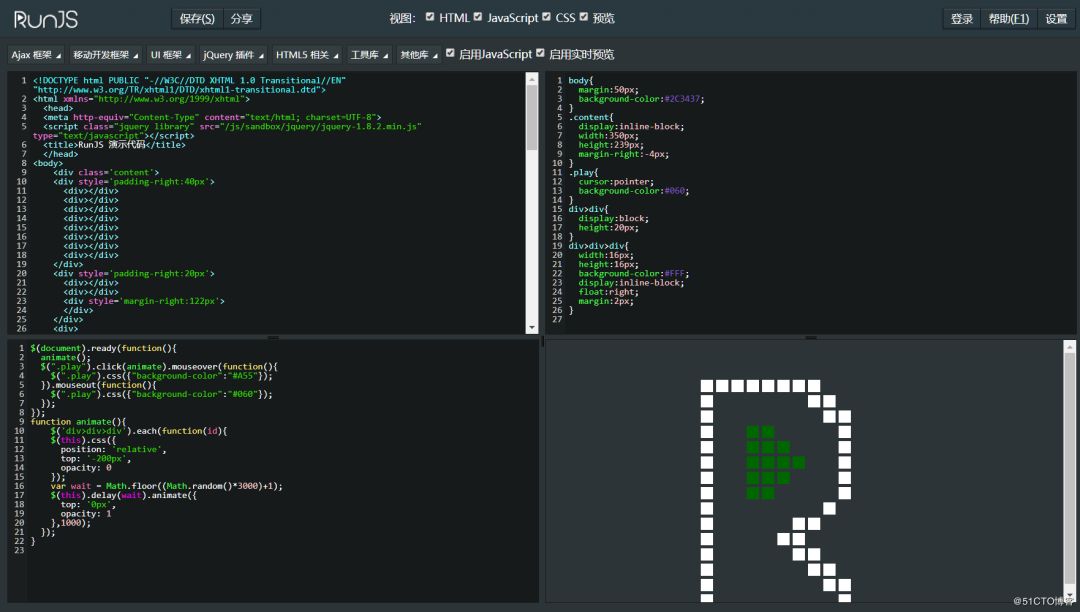The width and height of the screenshot is (1080, 612).
Task: Click the 分享 share button
Action: pos(241,19)
